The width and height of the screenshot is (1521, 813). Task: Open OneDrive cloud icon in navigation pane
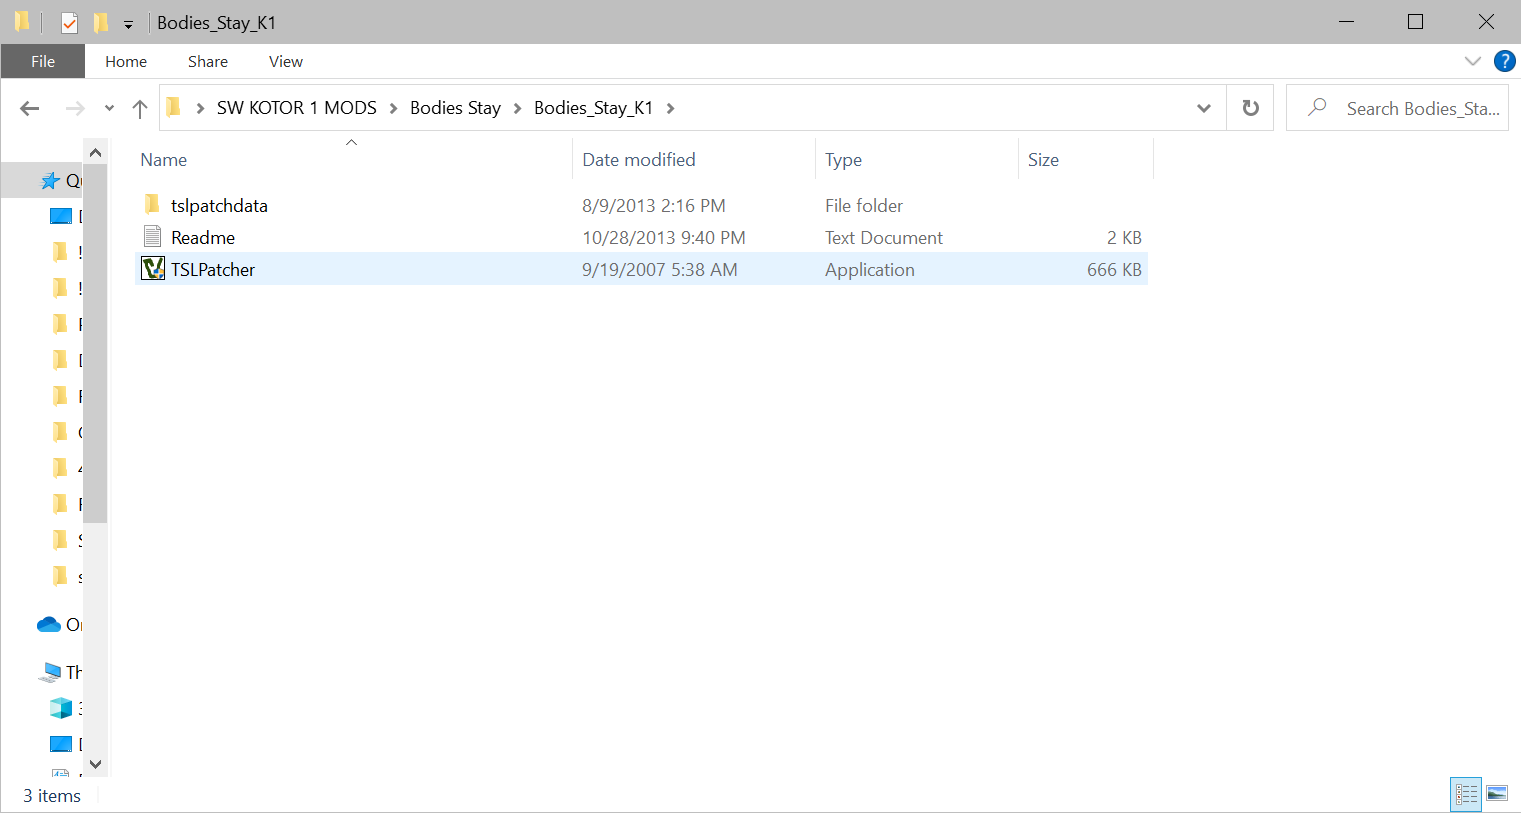point(49,625)
